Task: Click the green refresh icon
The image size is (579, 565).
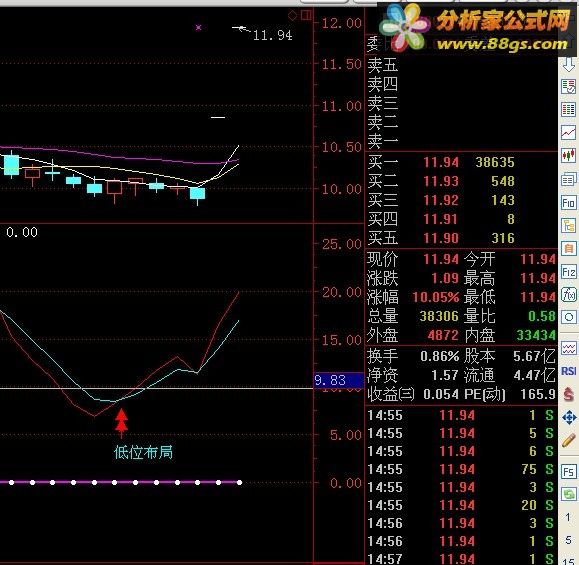Action: [x=569, y=494]
